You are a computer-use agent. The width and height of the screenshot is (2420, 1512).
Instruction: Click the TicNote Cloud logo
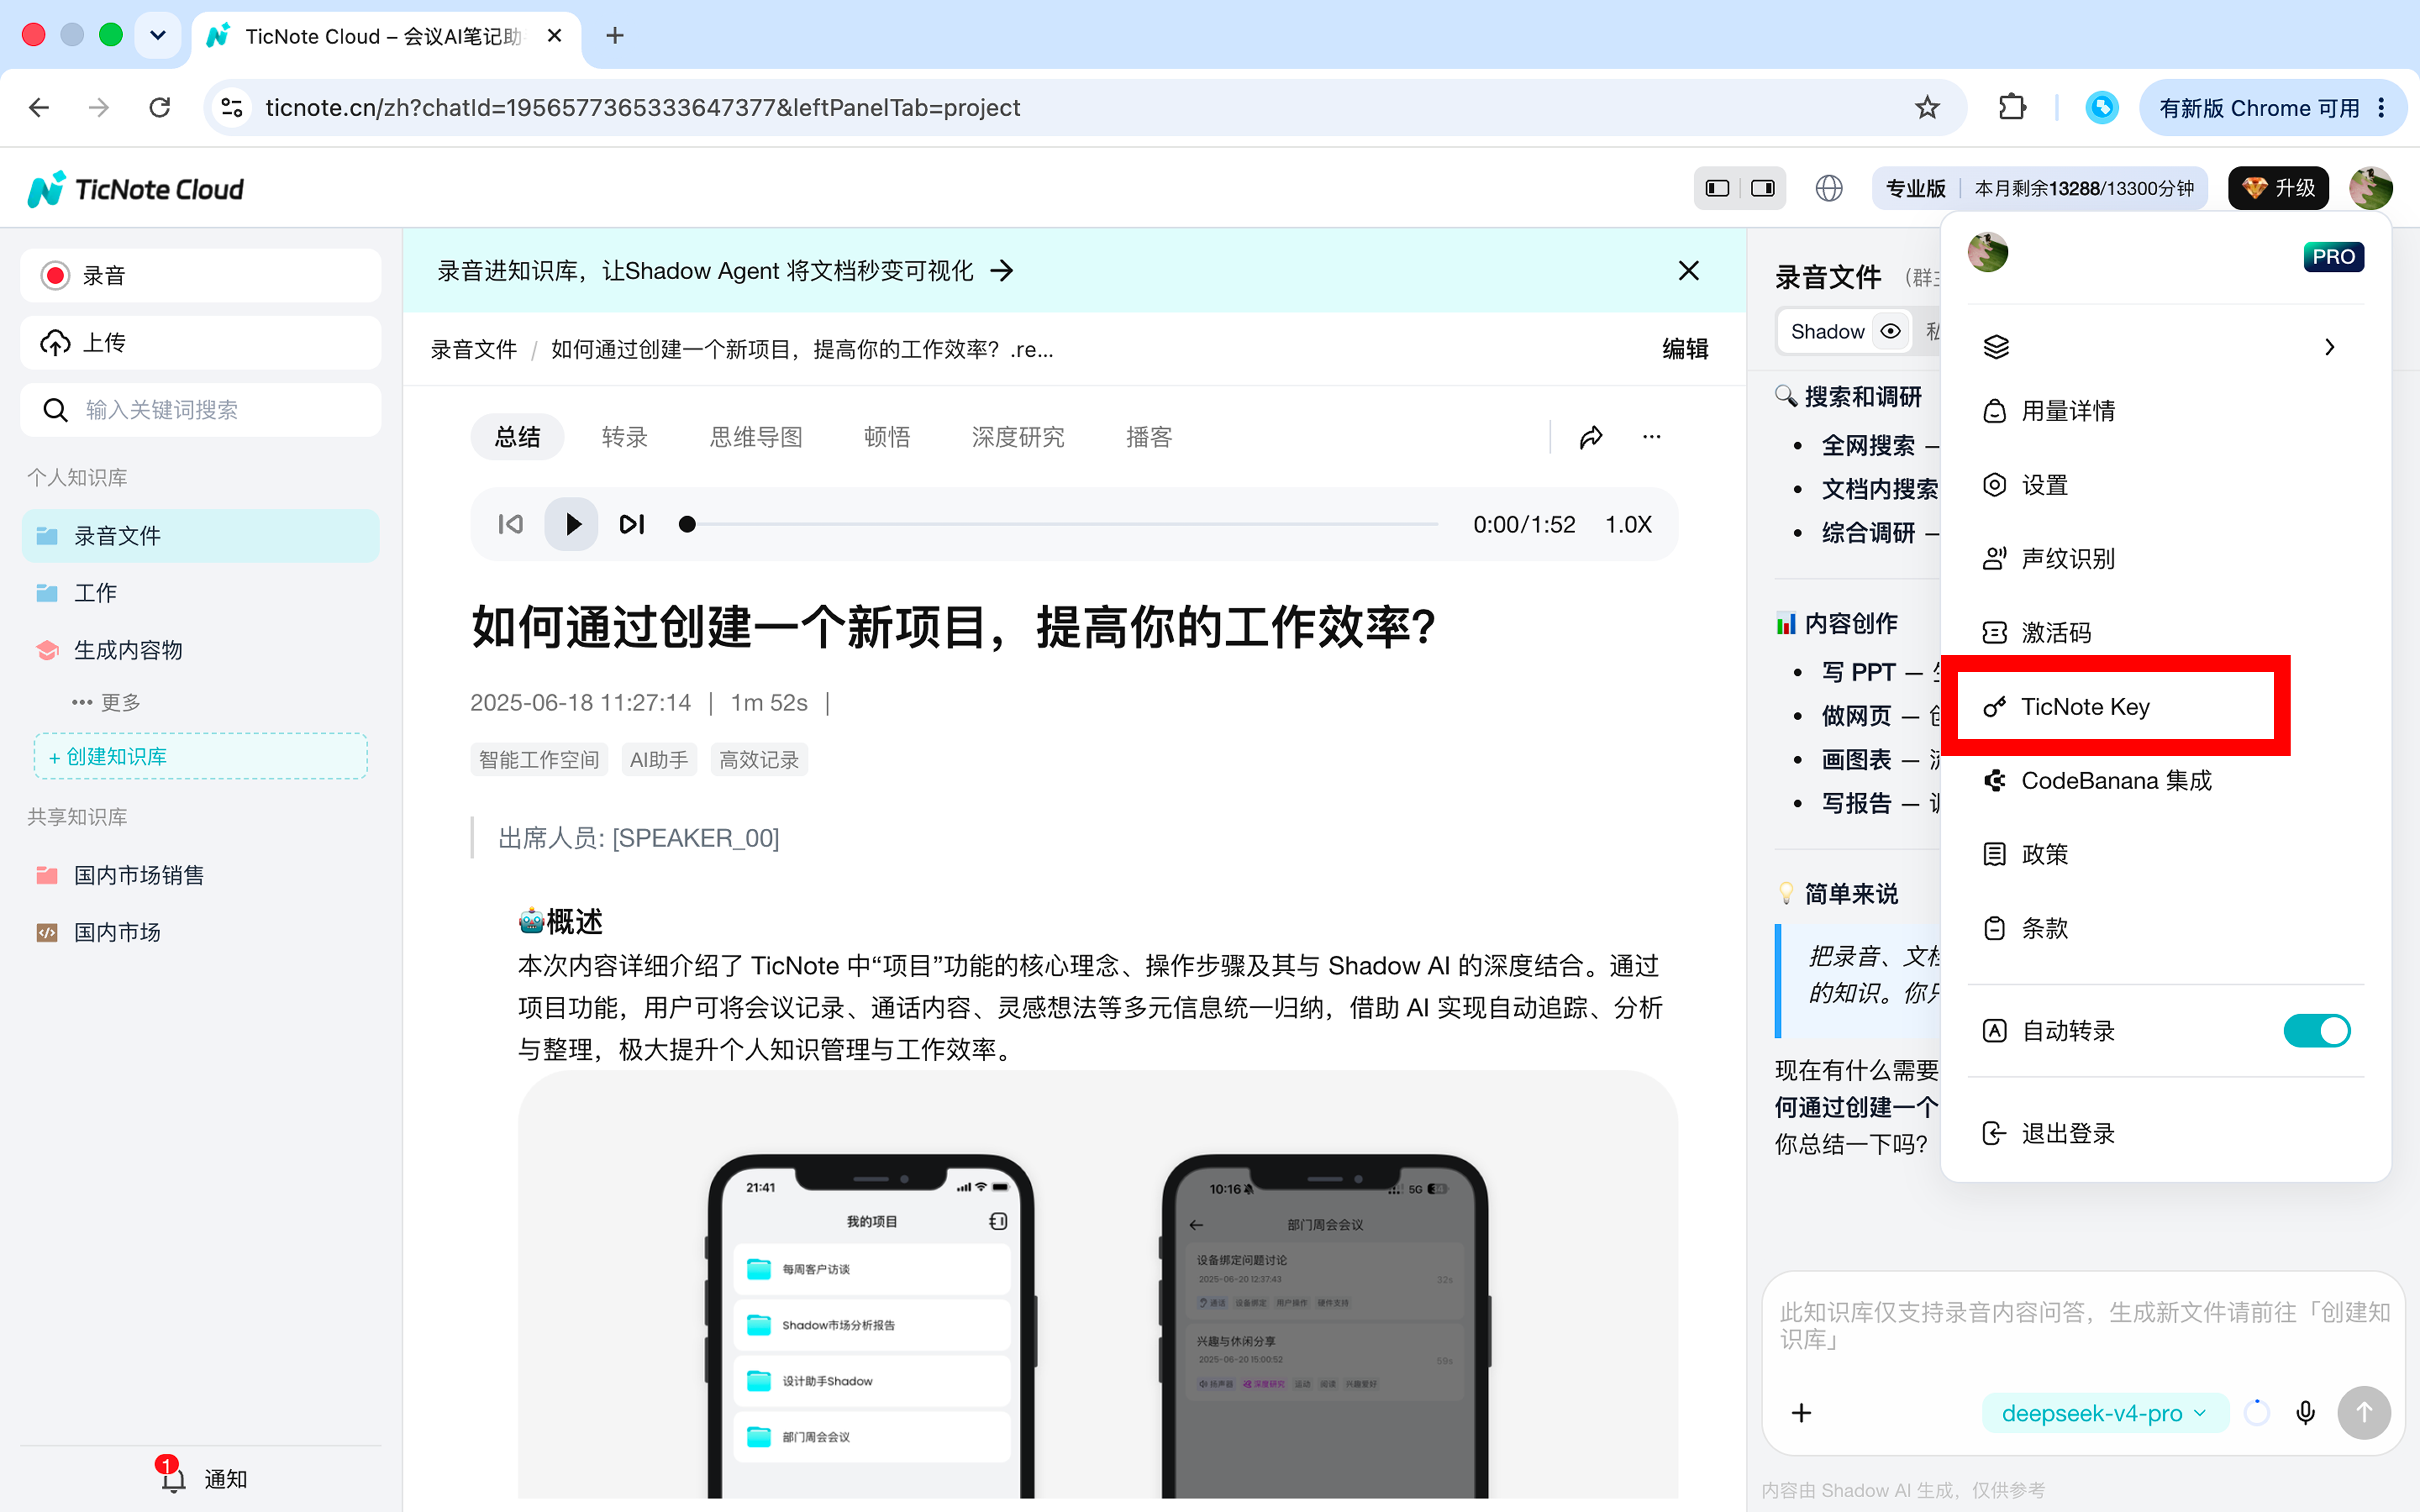pos(136,189)
